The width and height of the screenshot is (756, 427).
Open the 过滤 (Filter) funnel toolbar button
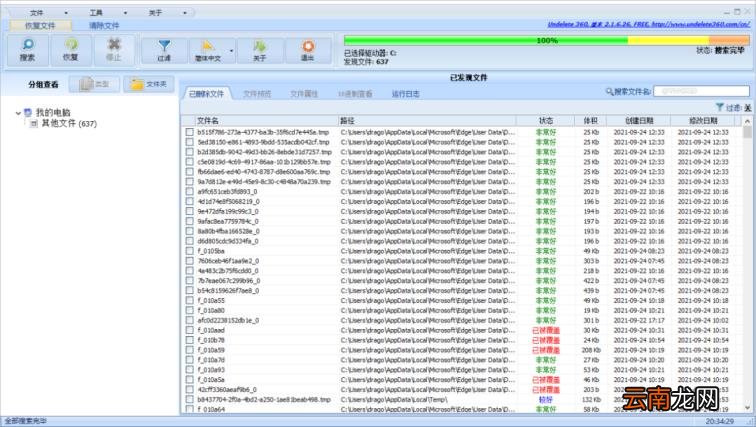[164, 50]
